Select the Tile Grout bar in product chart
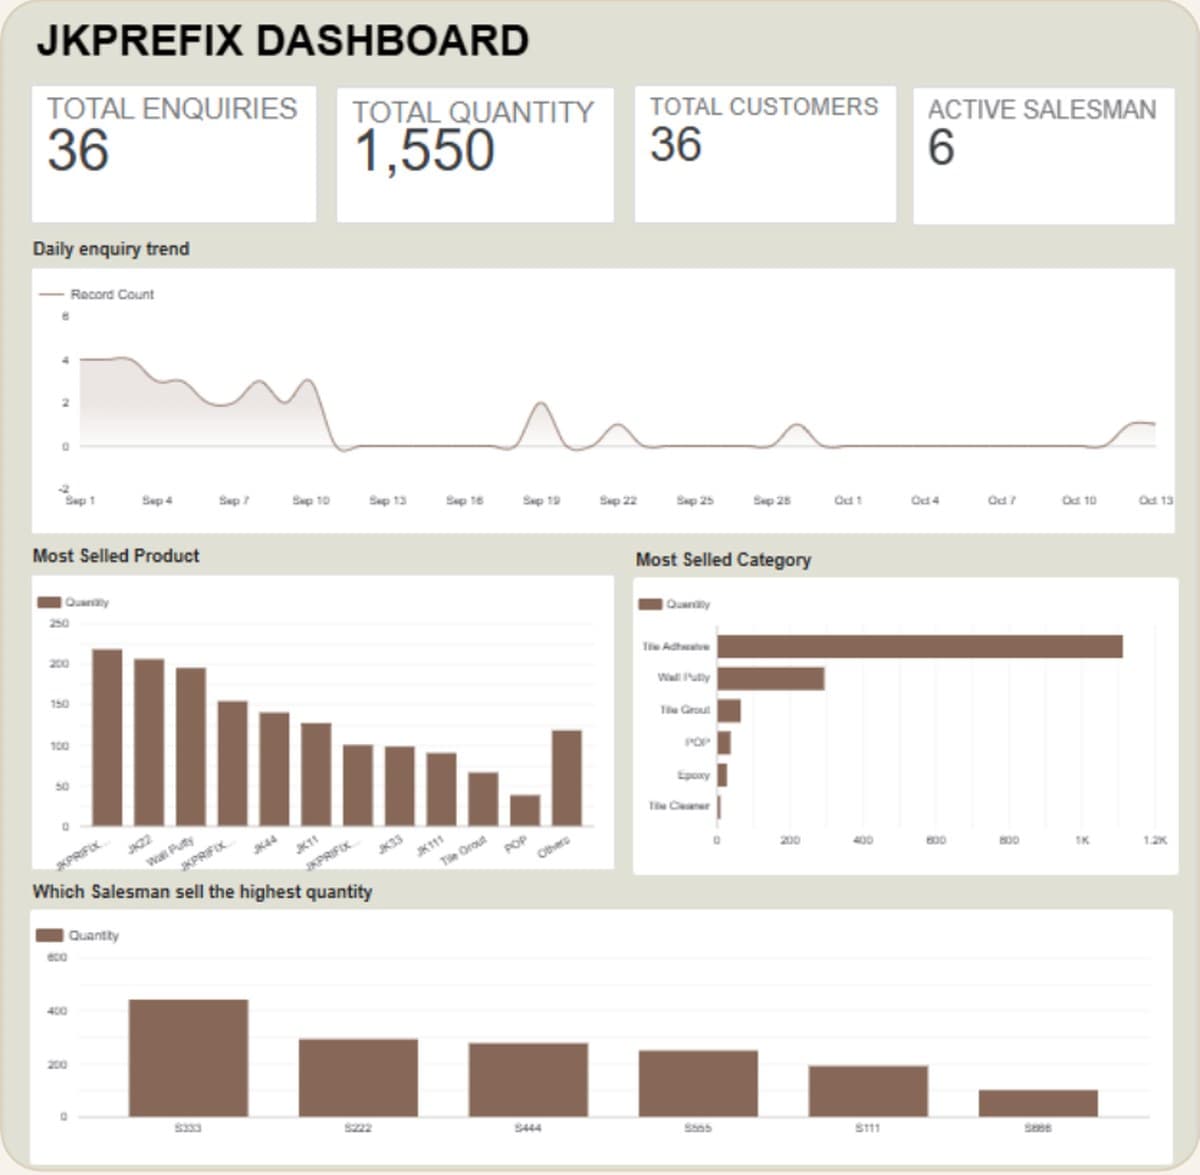This screenshot has width=1200, height=1175. tap(483, 799)
